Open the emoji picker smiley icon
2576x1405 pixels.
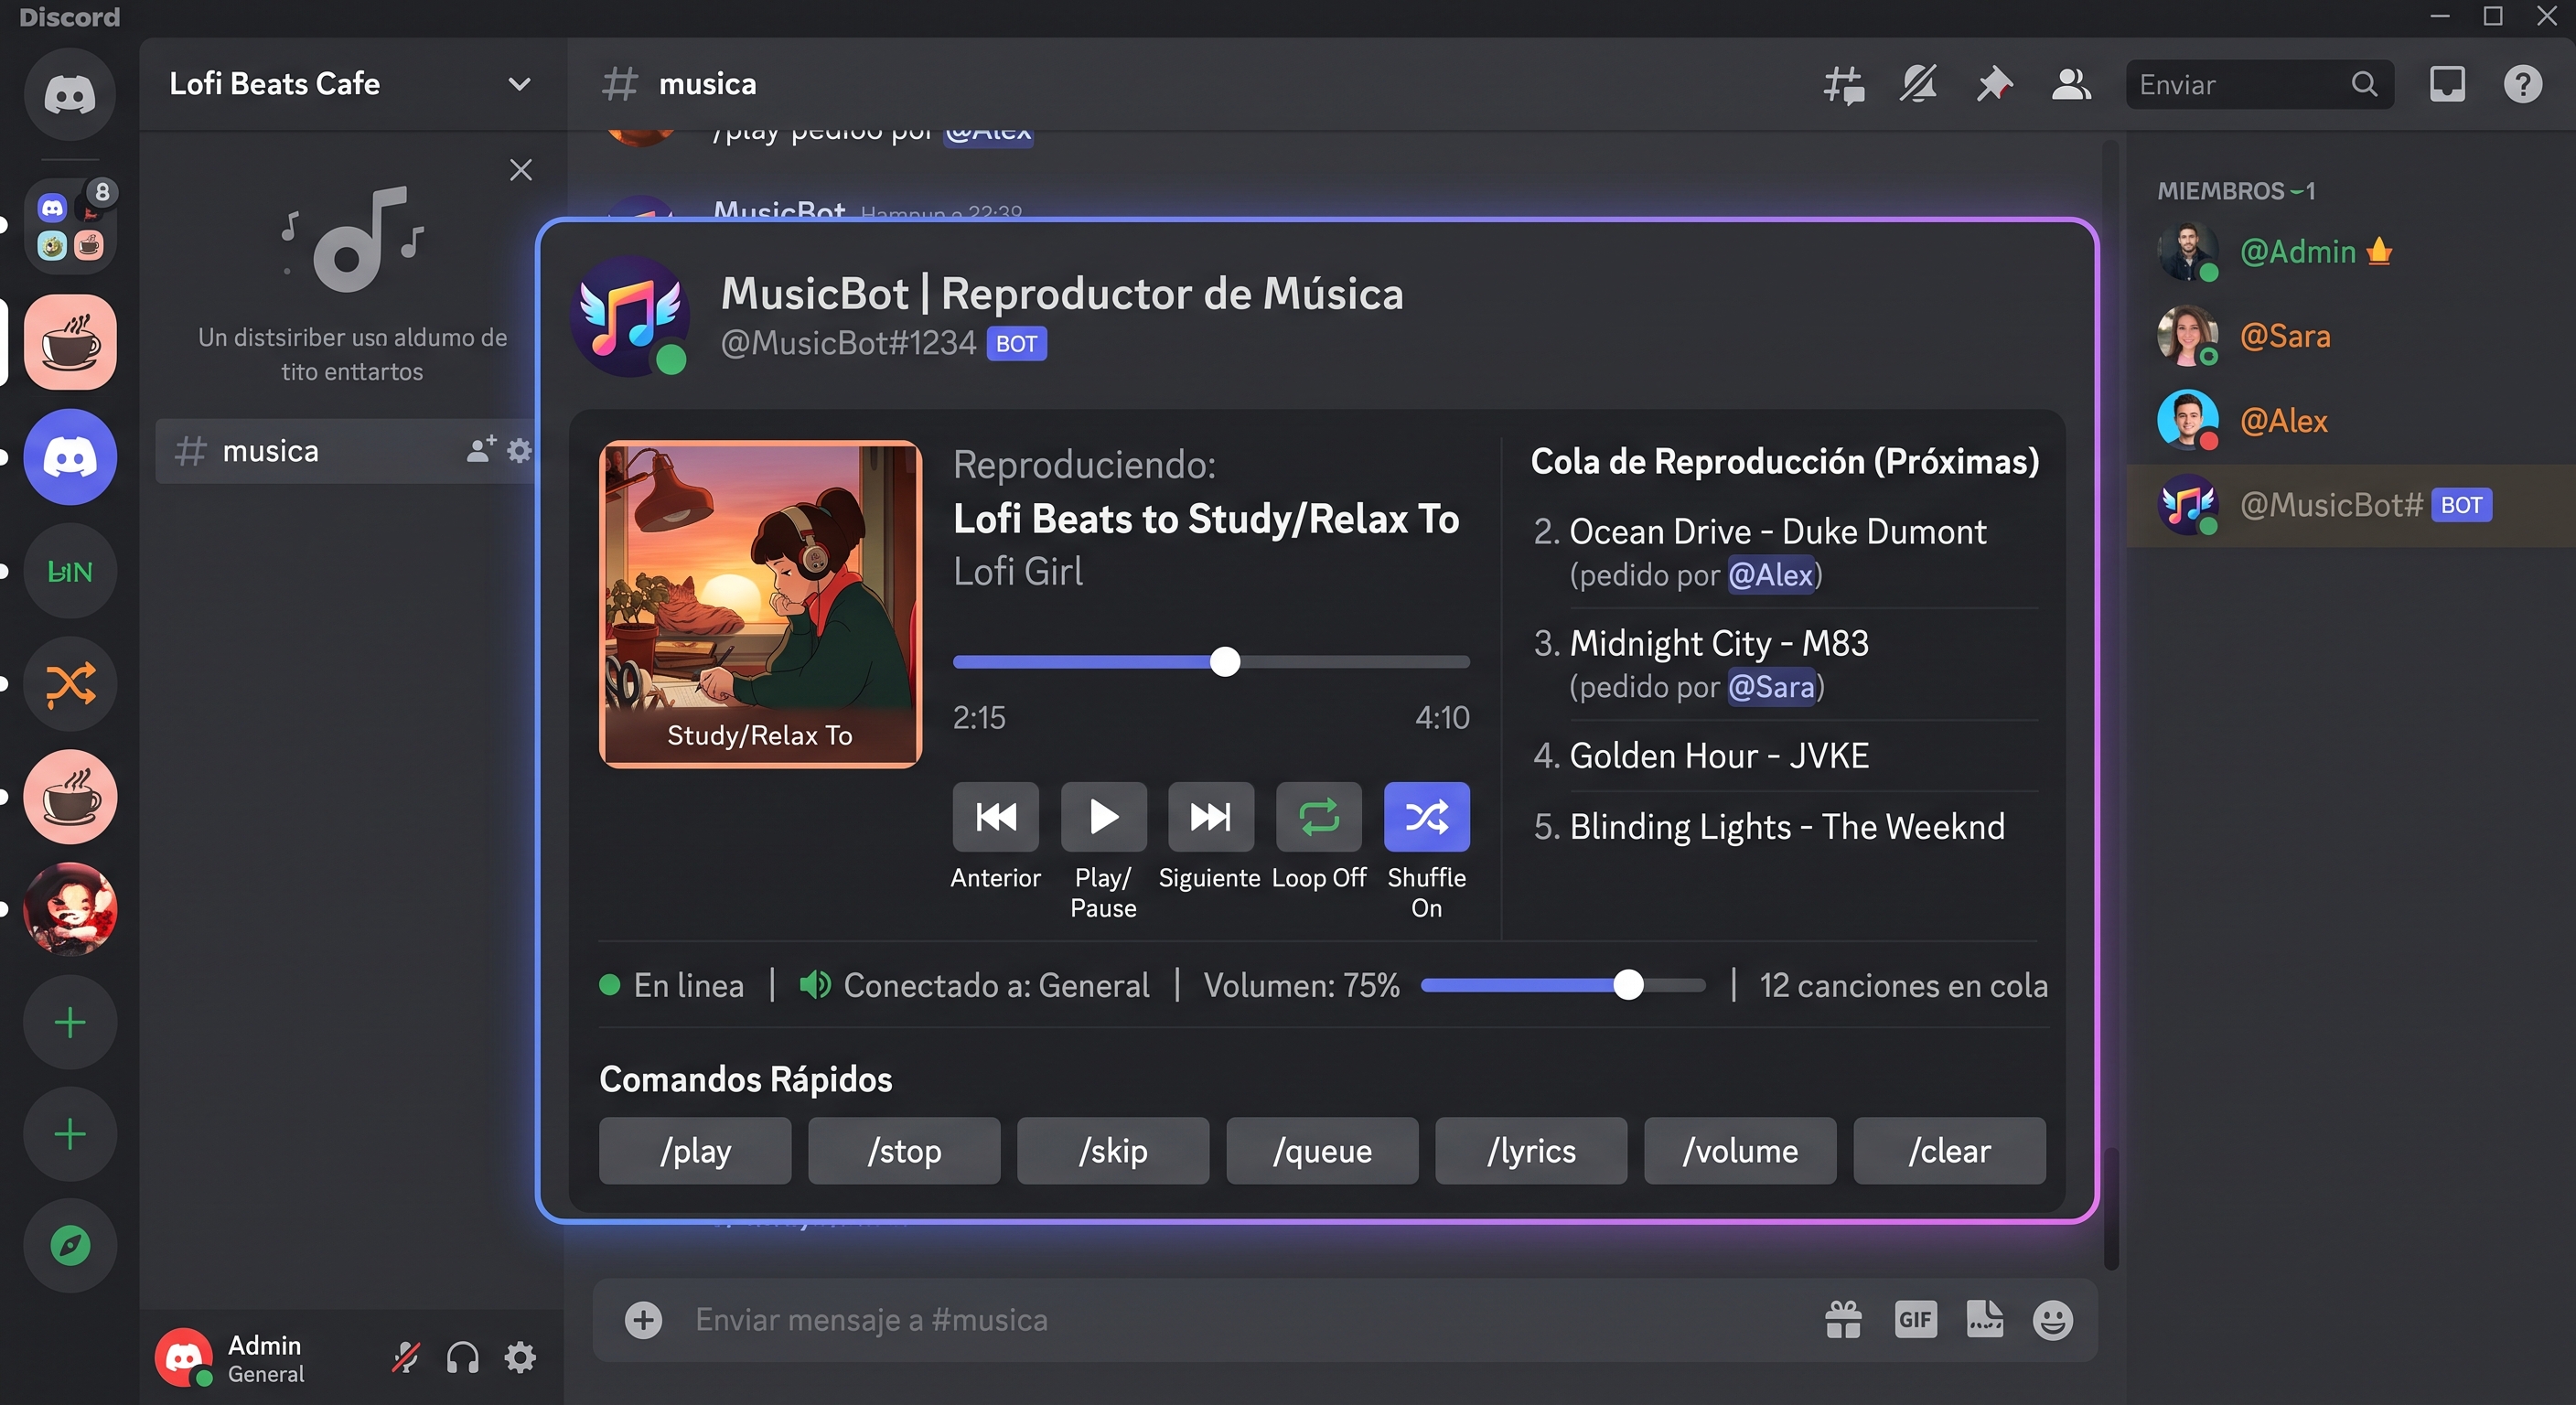[x=2053, y=1320]
